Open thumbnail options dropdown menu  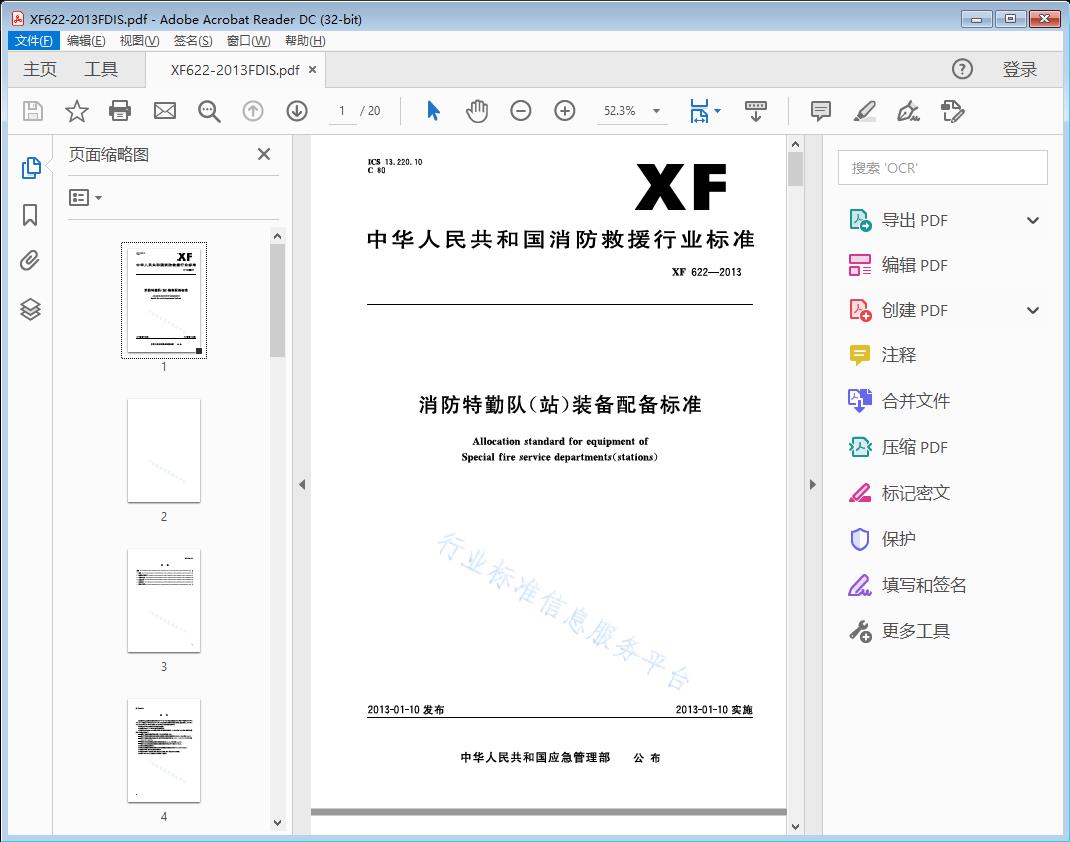click(86, 198)
